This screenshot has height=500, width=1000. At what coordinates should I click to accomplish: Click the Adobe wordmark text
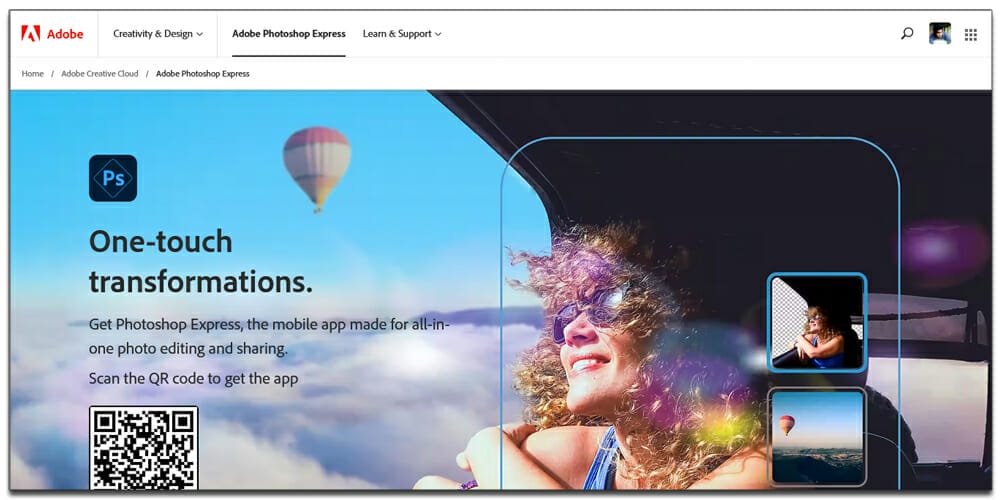(65, 34)
